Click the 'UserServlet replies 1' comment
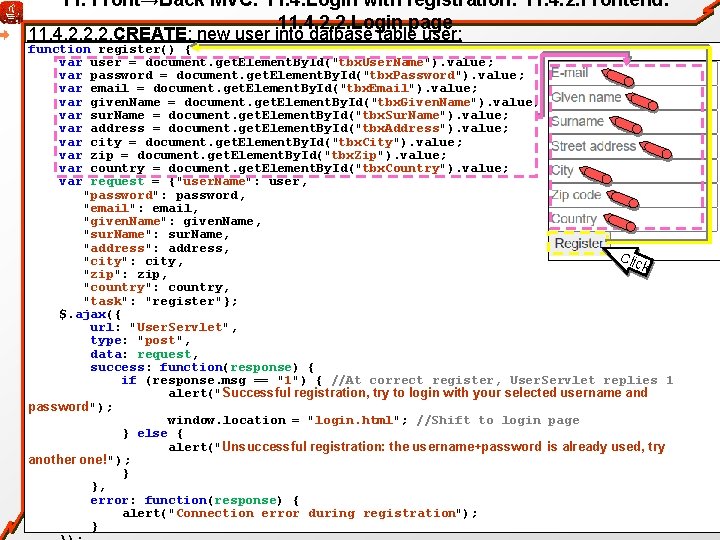The height and width of the screenshot is (540, 720). point(592,380)
